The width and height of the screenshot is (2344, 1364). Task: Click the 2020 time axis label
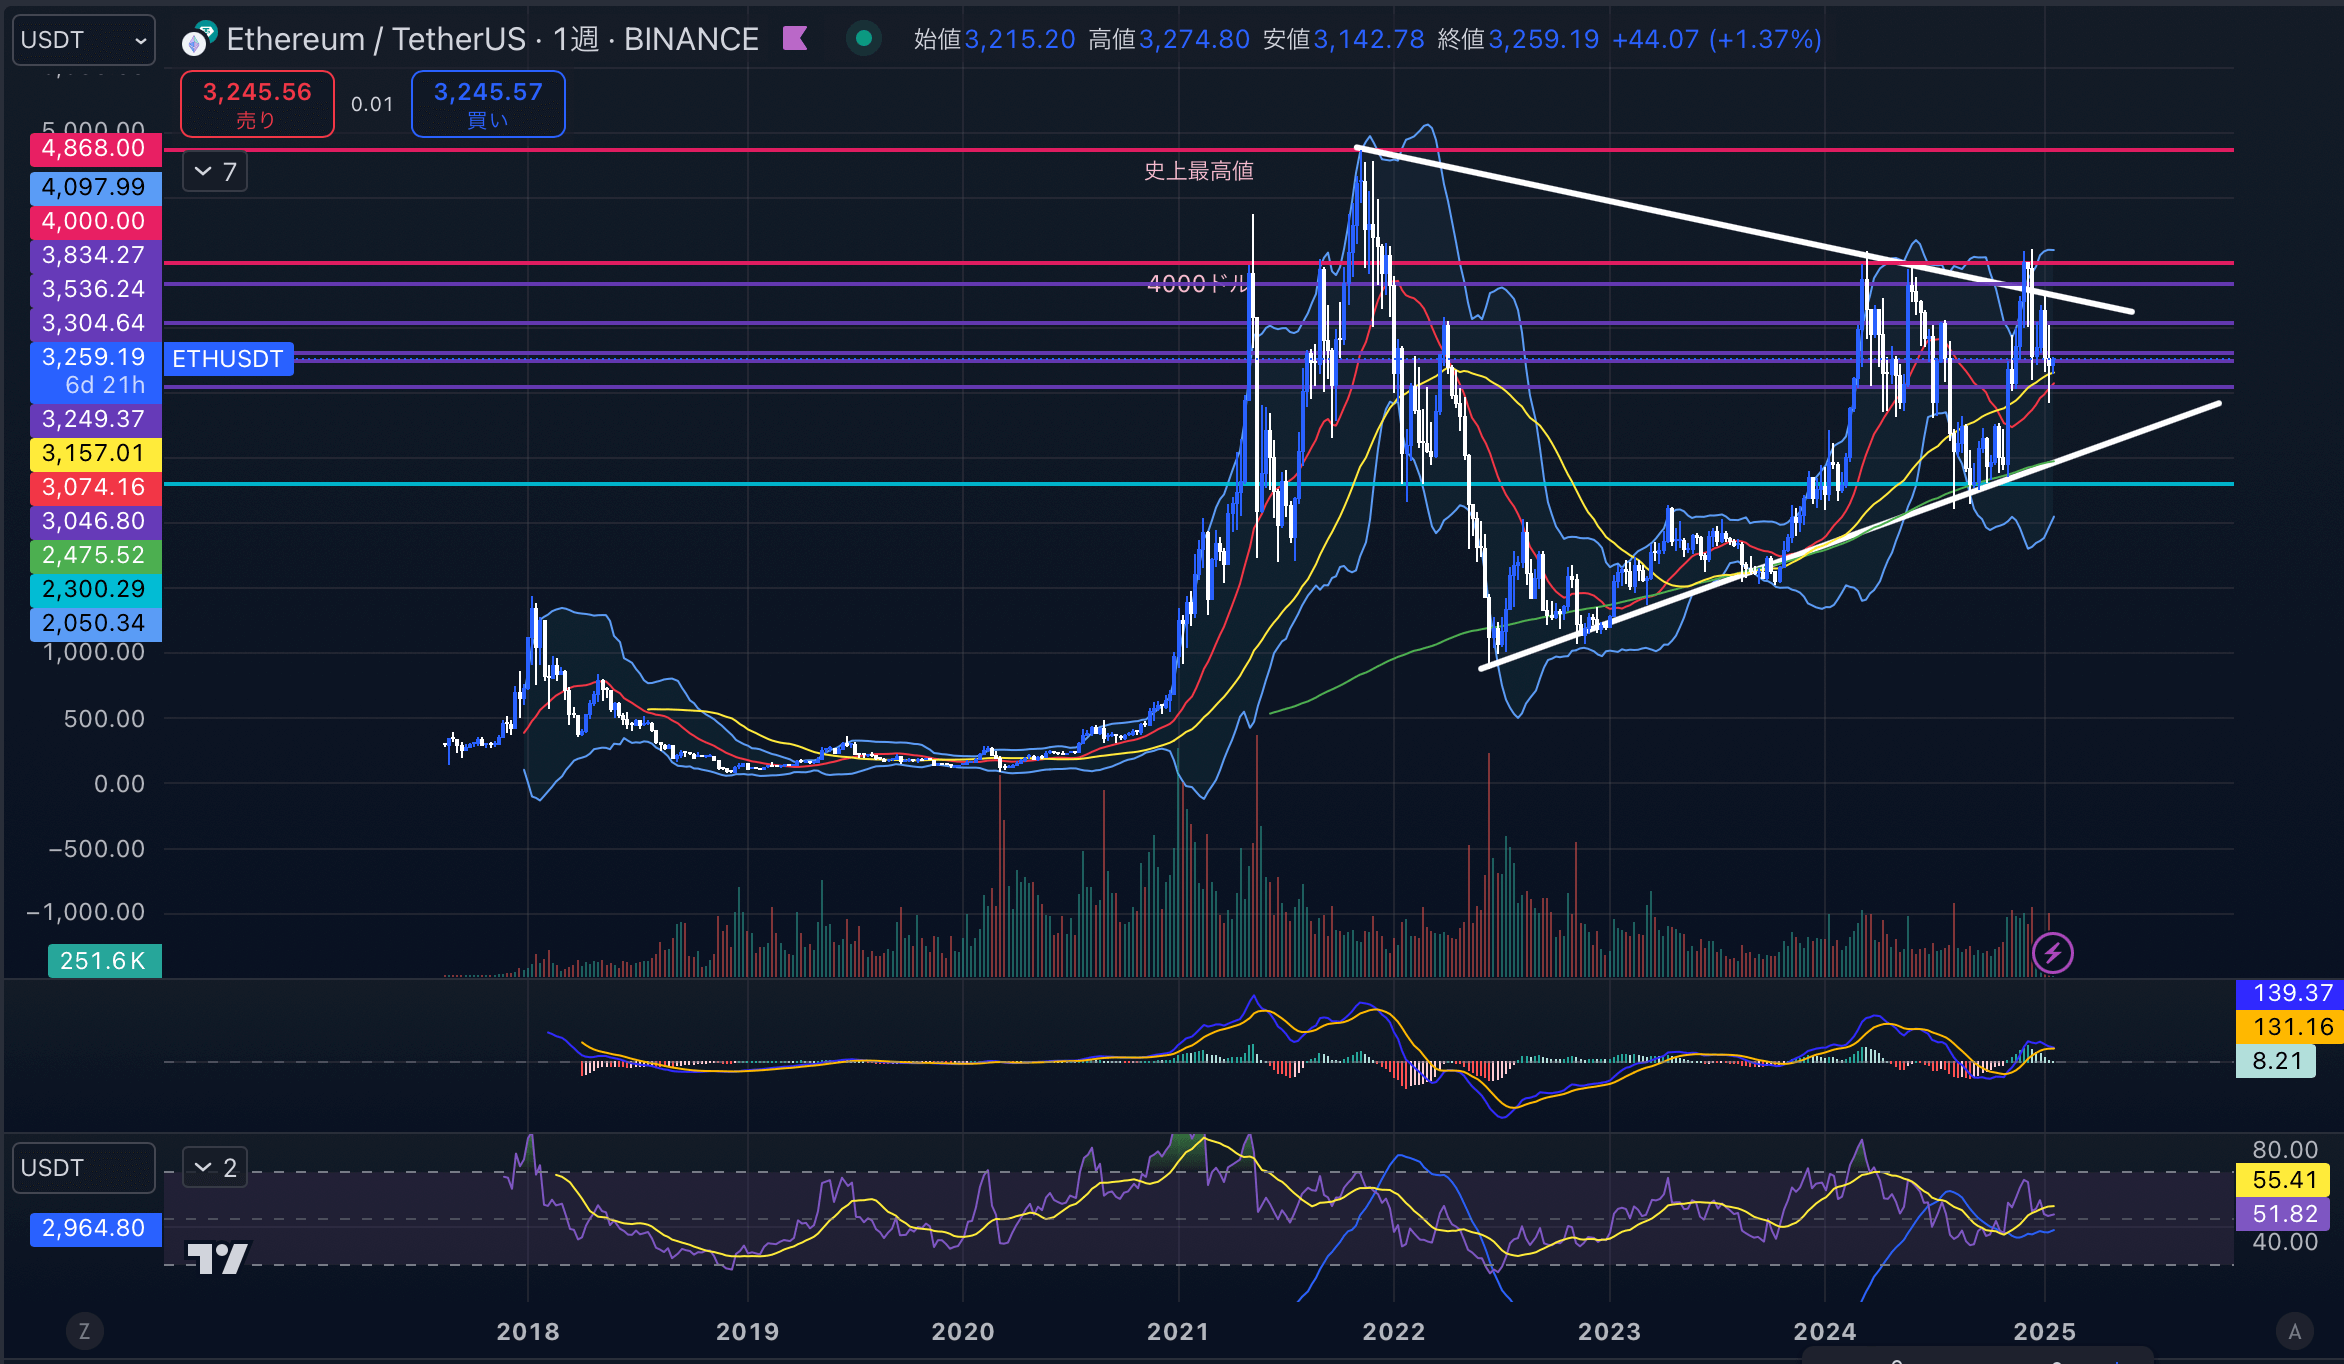pyautogui.click(x=963, y=1332)
